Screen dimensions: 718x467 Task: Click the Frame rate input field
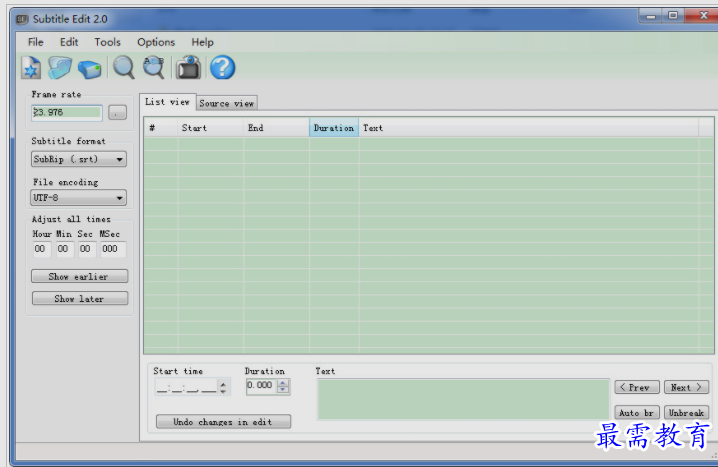point(66,113)
